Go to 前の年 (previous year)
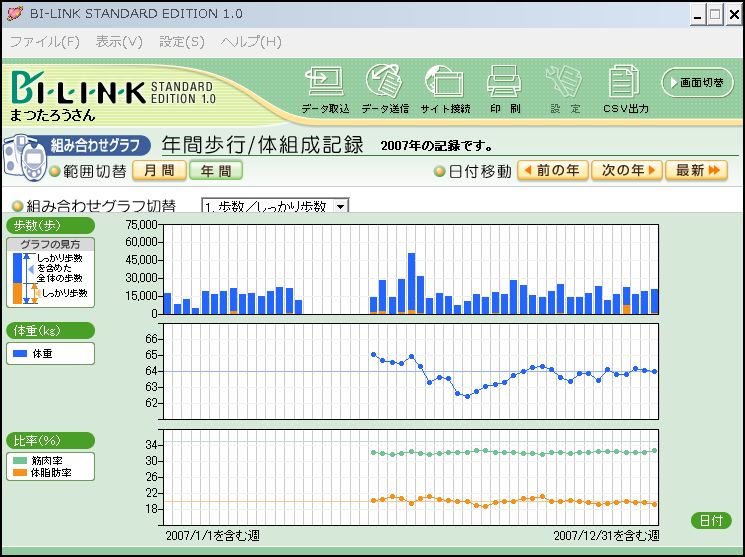 point(552,171)
